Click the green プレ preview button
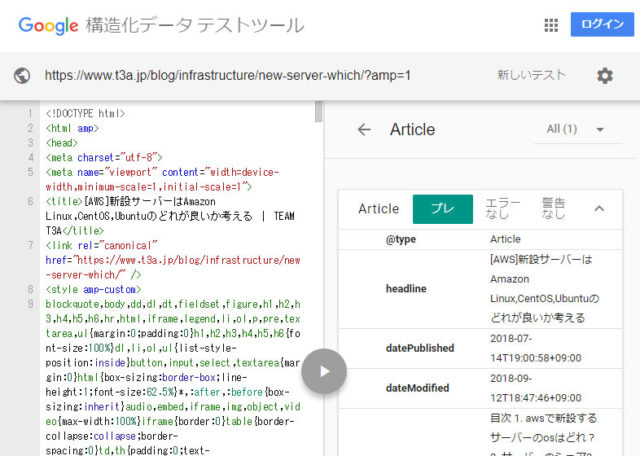 [443, 209]
